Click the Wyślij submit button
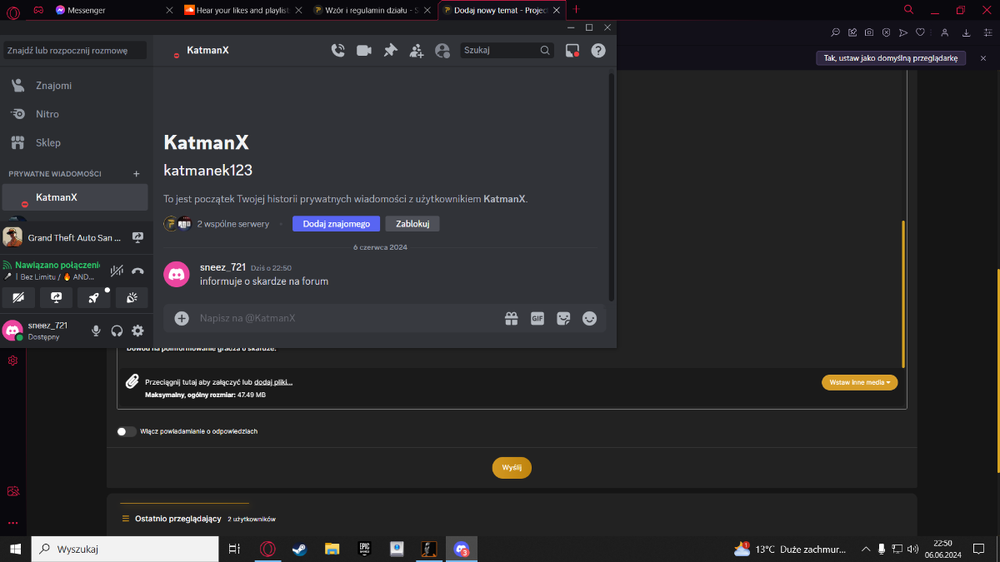This screenshot has width=1000, height=562. (511, 468)
